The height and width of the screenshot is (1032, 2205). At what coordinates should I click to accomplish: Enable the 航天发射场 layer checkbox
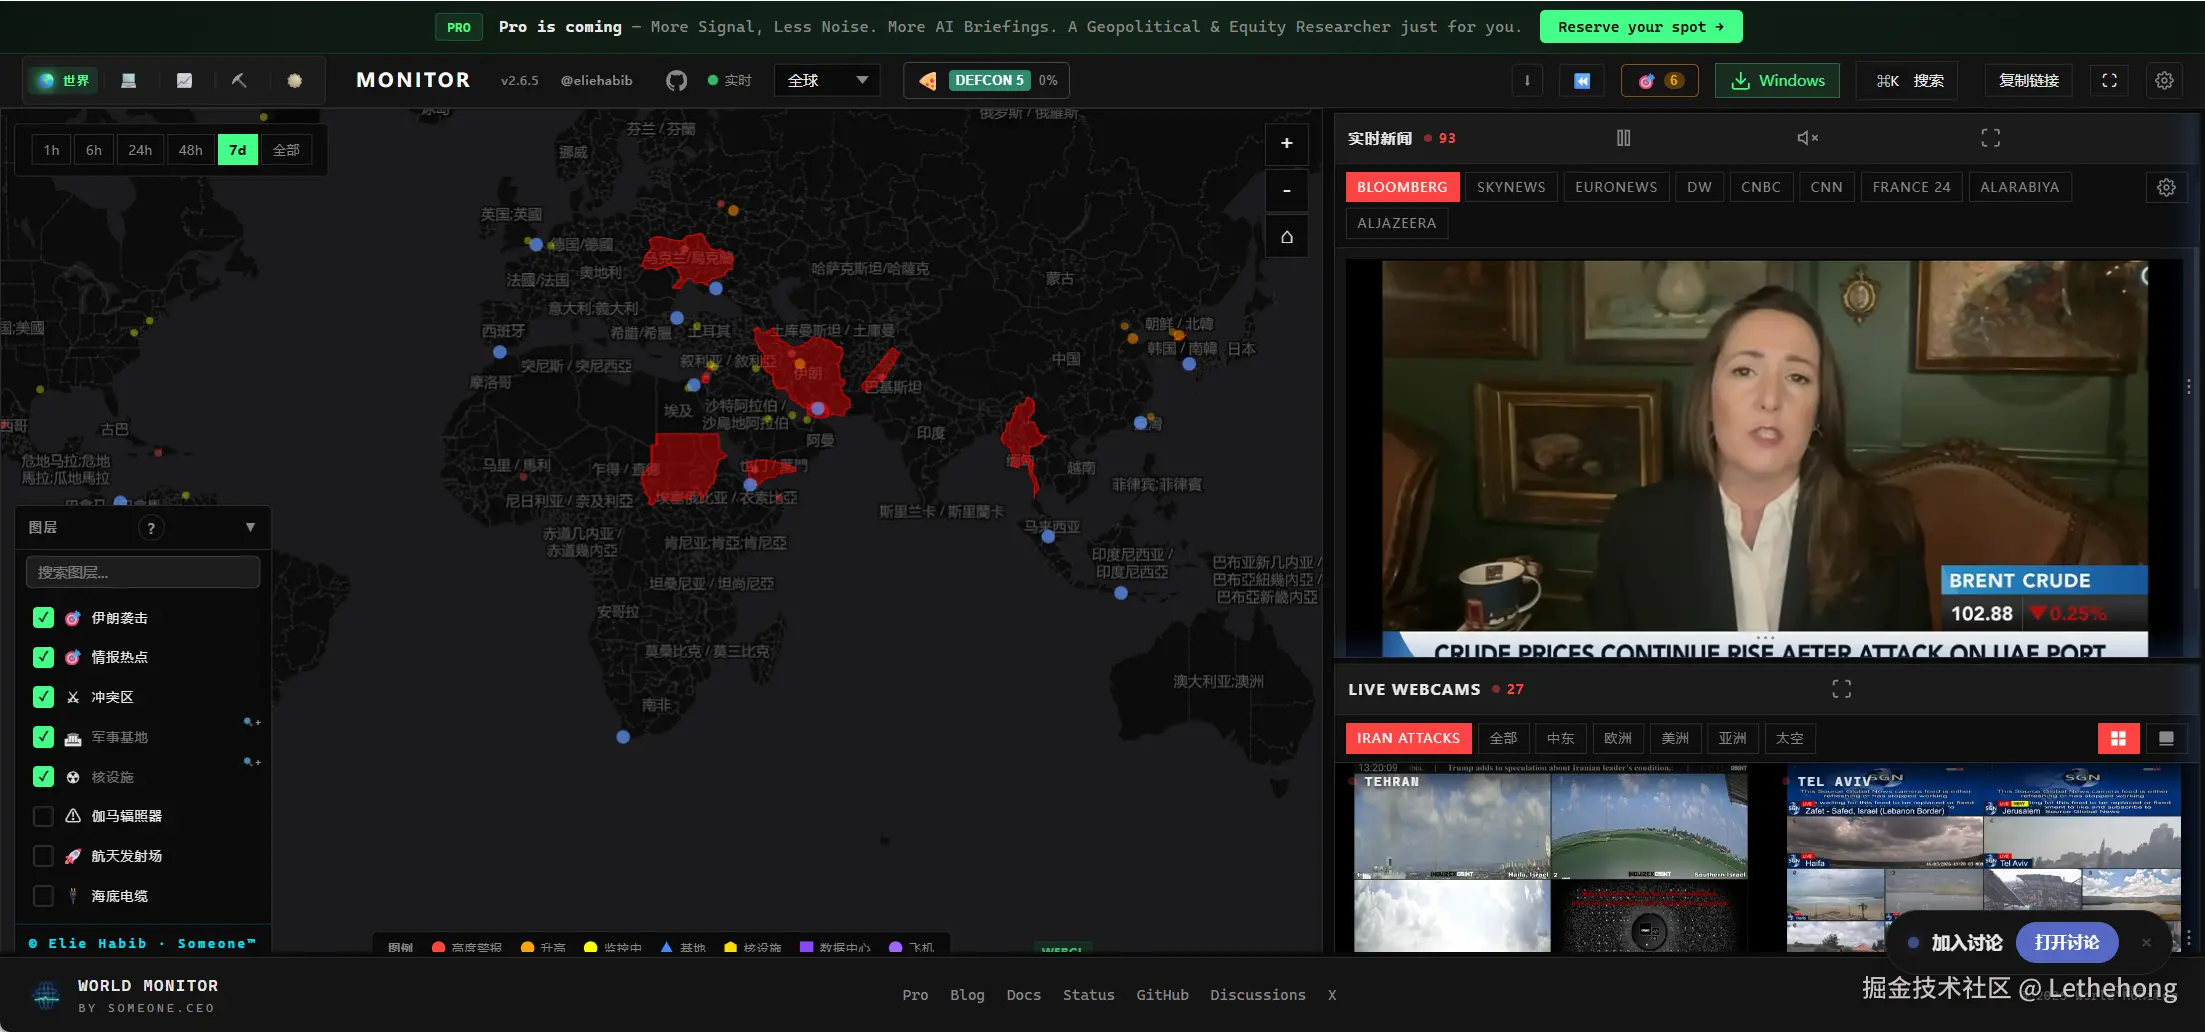pyautogui.click(x=43, y=856)
